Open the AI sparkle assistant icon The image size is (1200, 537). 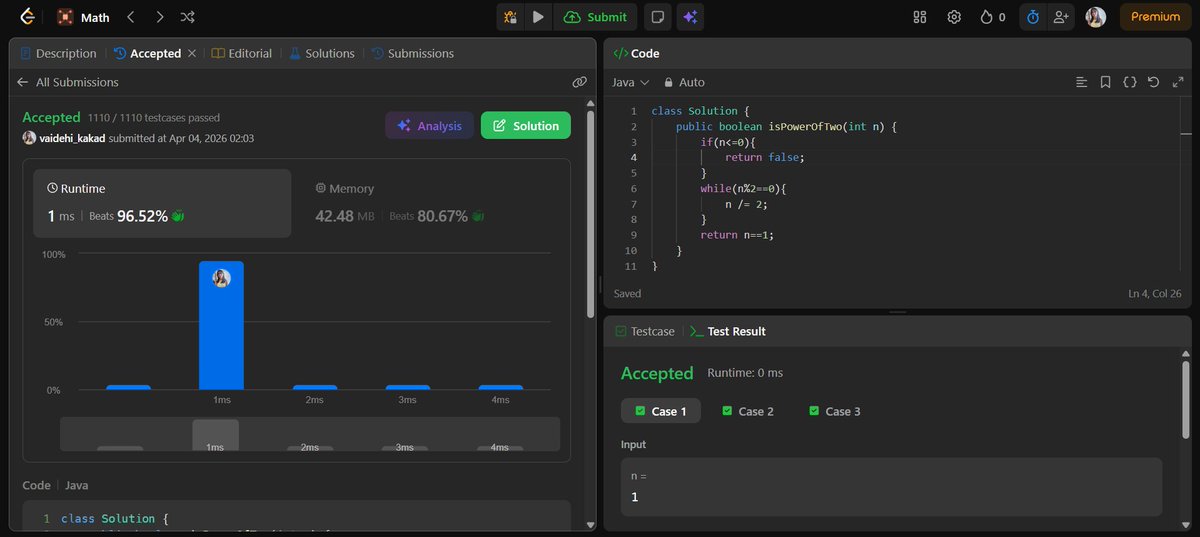pyautogui.click(x=689, y=17)
